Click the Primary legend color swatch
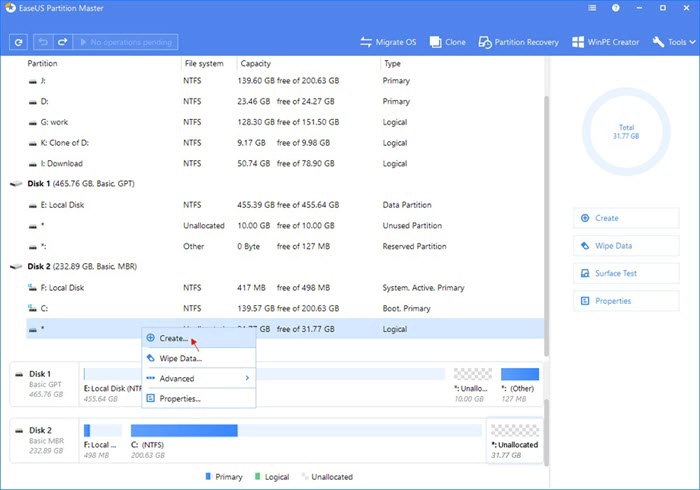Viewport: 700px width, 490px height. click(208, 477)
